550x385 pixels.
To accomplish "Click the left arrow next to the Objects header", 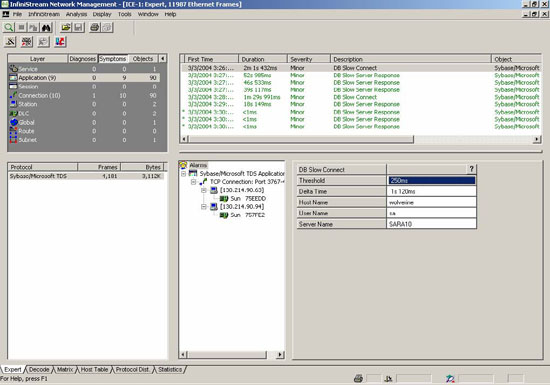I will click(x=162, y=59).
